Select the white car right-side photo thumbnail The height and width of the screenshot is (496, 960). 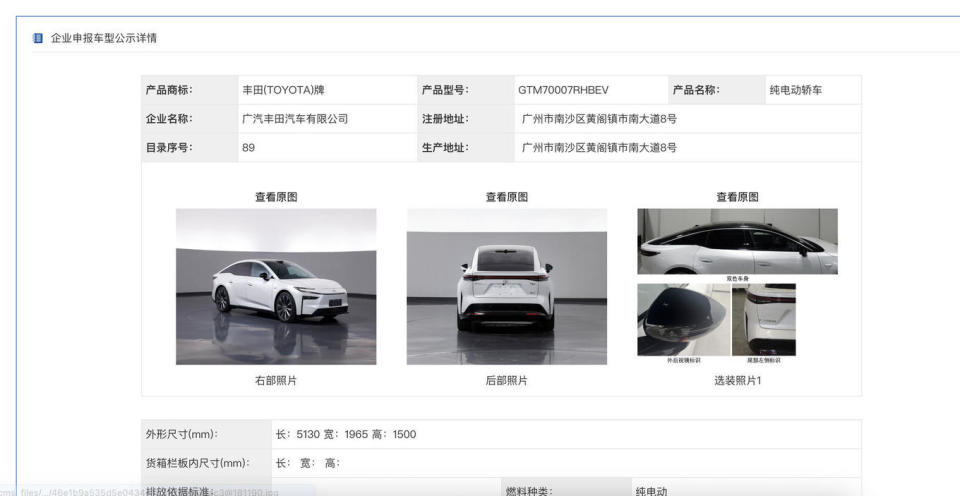point(276,287)
